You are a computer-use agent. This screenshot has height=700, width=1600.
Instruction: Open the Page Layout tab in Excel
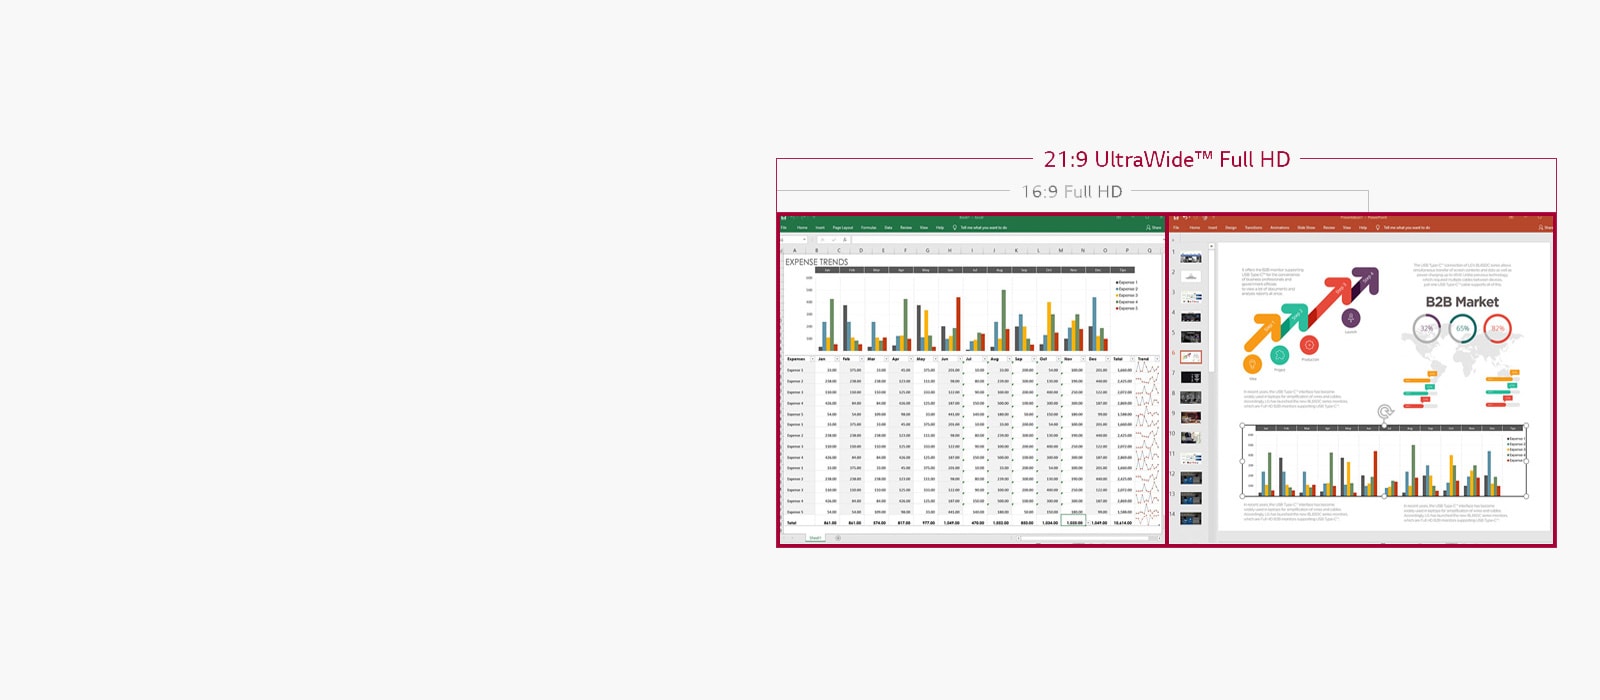click(x=842, y=228)
